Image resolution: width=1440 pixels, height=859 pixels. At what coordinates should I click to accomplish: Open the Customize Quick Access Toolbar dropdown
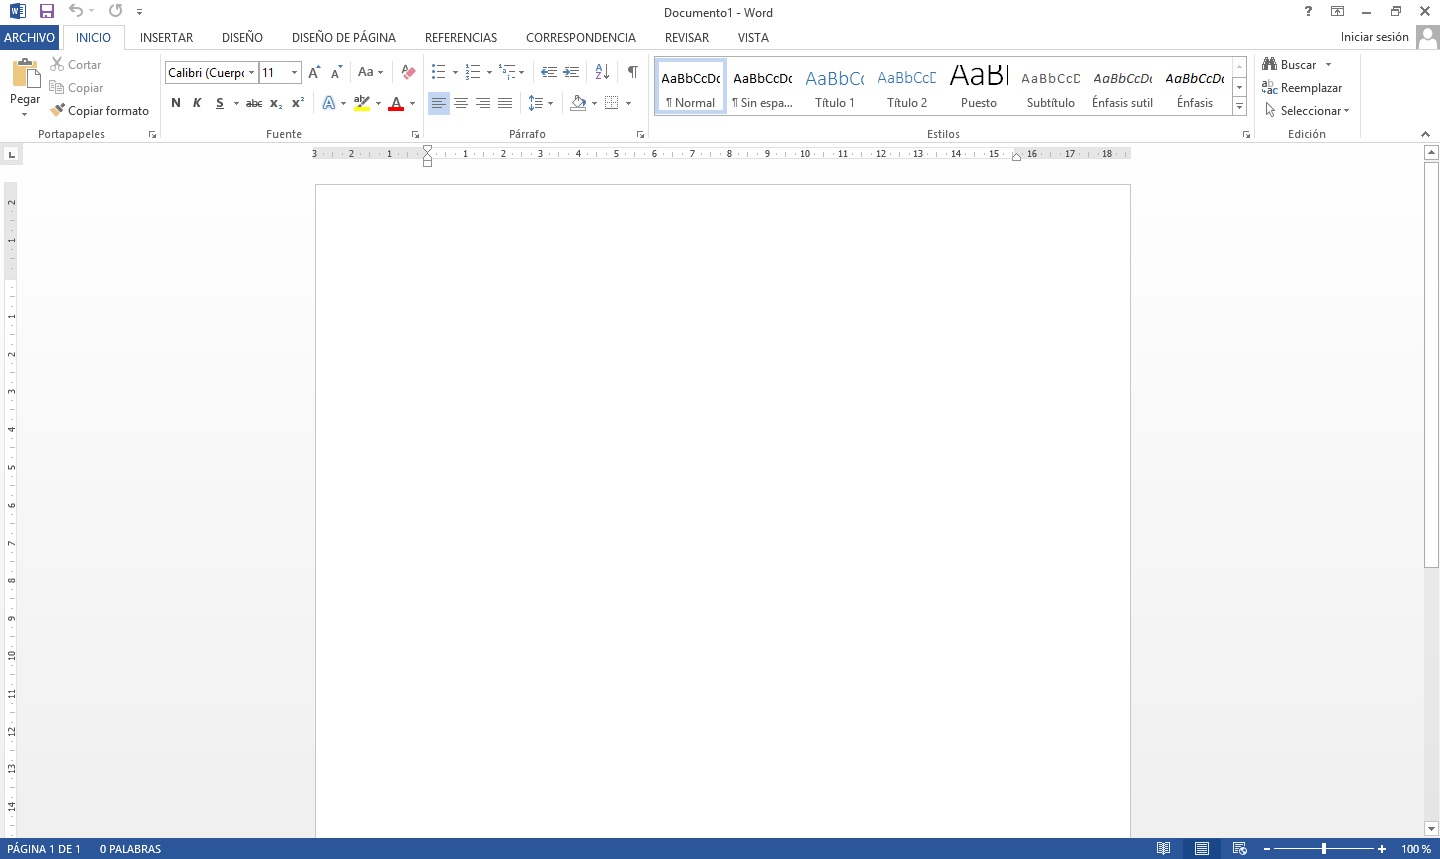(139, 12)
